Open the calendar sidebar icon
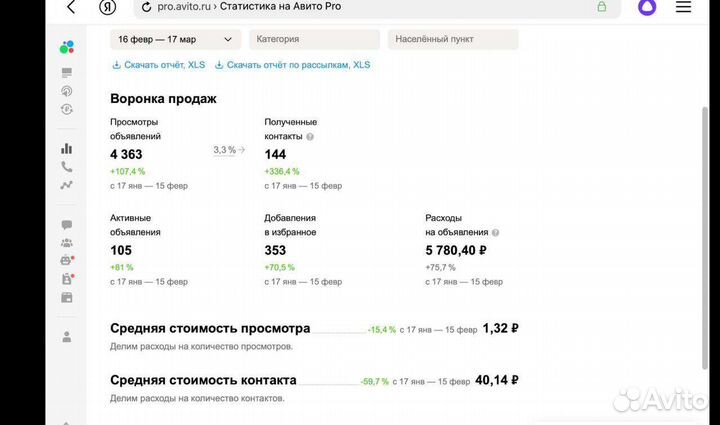The height and width of the screenshot is (425, 720). 67,297
